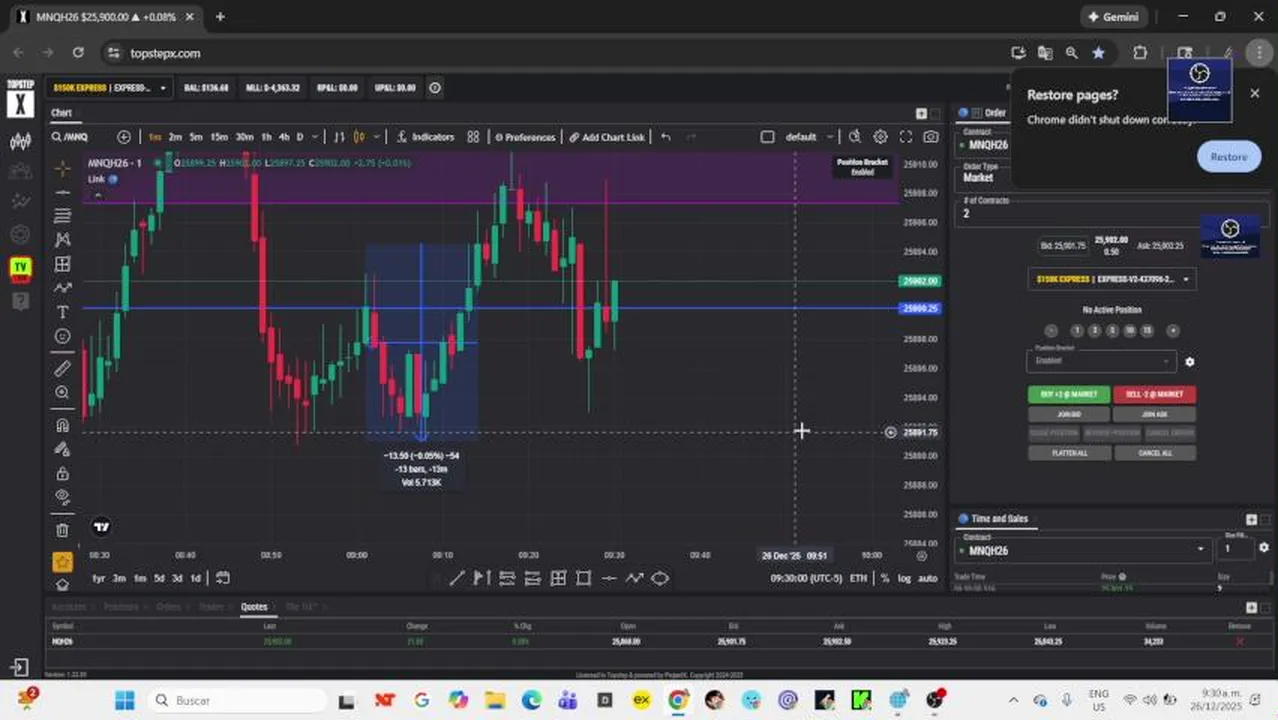Viewport: 1278px width, 720px height.
Task: Toggle hide all drawings eye icon
Action: 62,497
